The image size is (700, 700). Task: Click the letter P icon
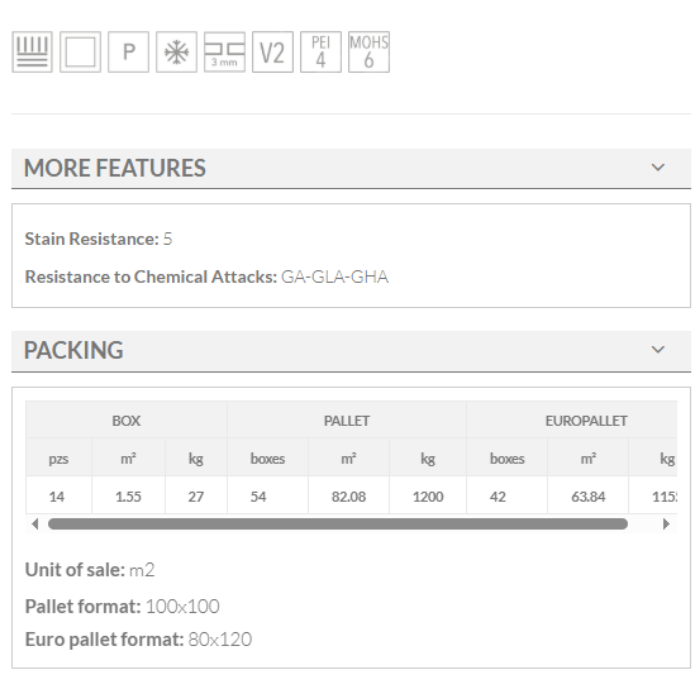(128, 53)
